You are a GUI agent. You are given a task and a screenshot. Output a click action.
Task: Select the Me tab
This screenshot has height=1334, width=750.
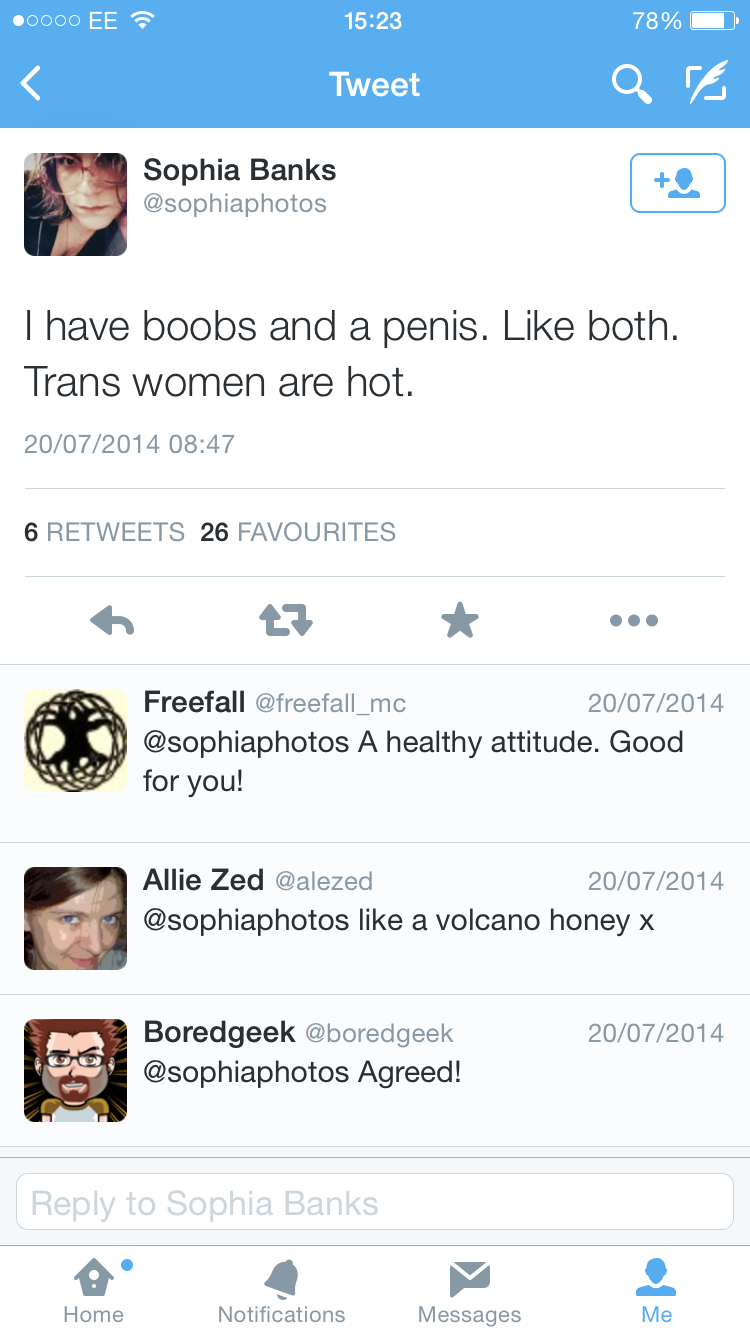(657, 1291)
